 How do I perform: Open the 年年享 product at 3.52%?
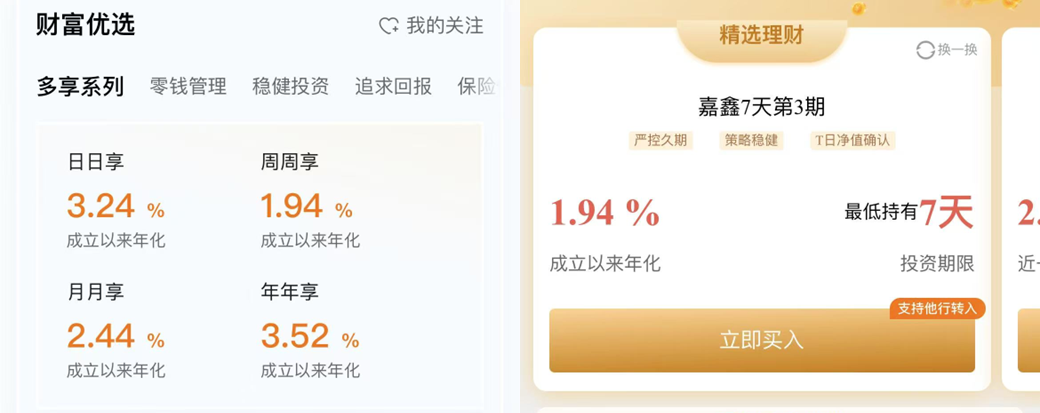(x=310, y=330)
